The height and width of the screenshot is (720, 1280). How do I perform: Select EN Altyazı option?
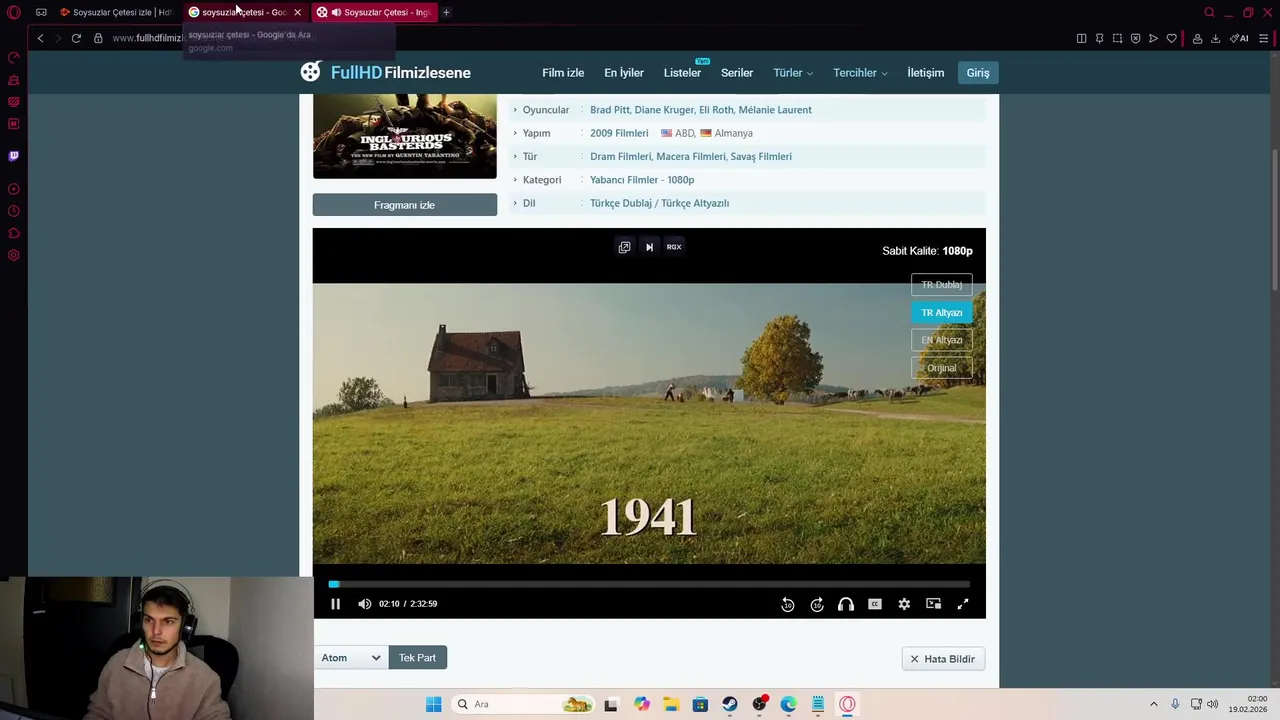(x=941, y=340)
